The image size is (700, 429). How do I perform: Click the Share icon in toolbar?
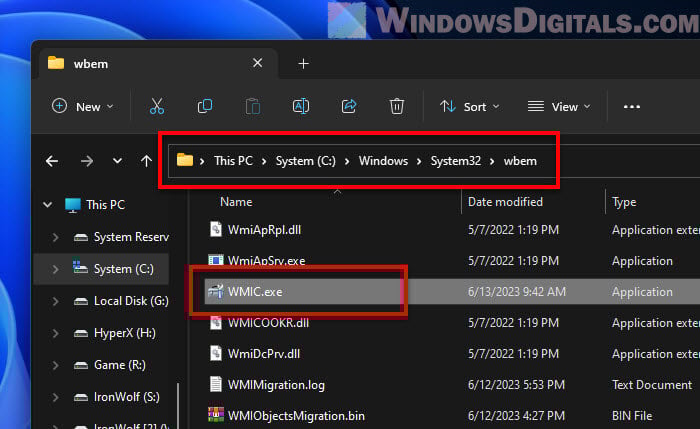coord(349,106)
